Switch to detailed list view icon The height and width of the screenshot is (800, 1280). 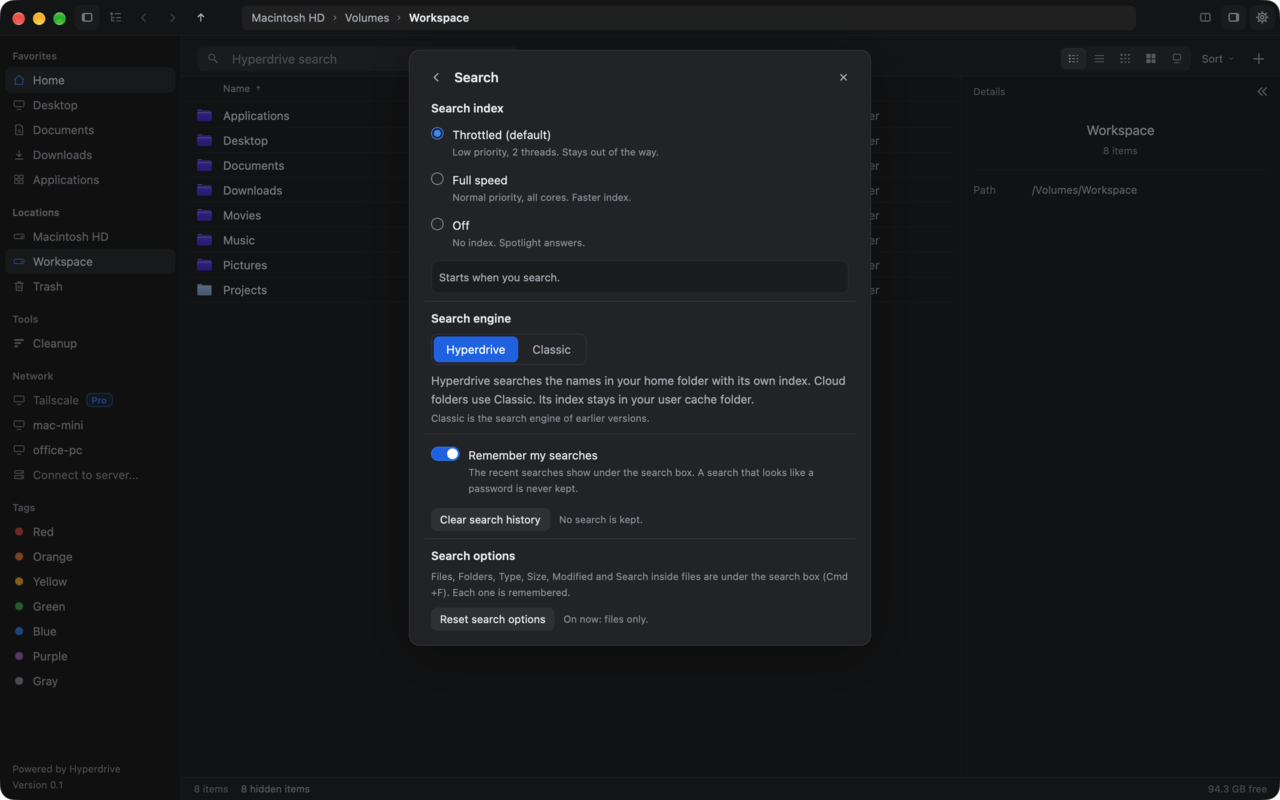1073,59
